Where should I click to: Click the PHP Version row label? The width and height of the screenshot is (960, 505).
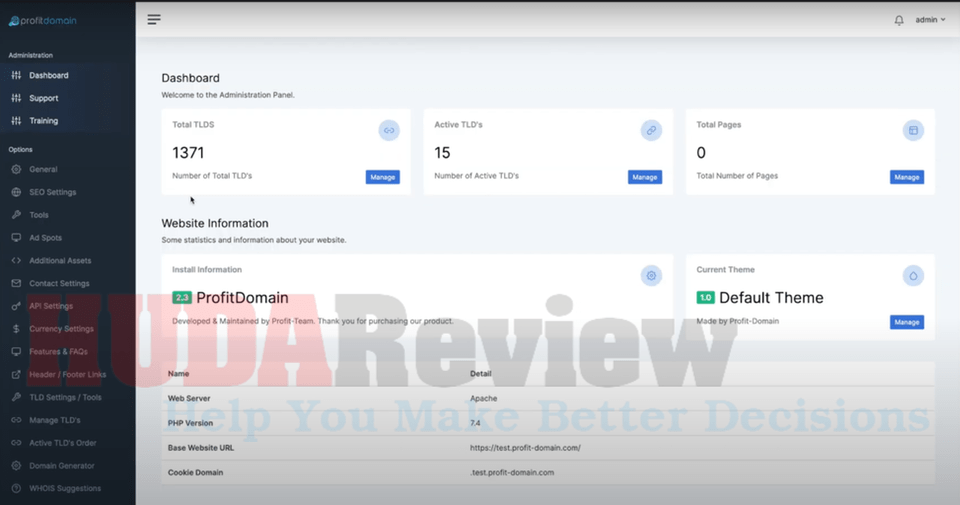(x=190, y=423)
